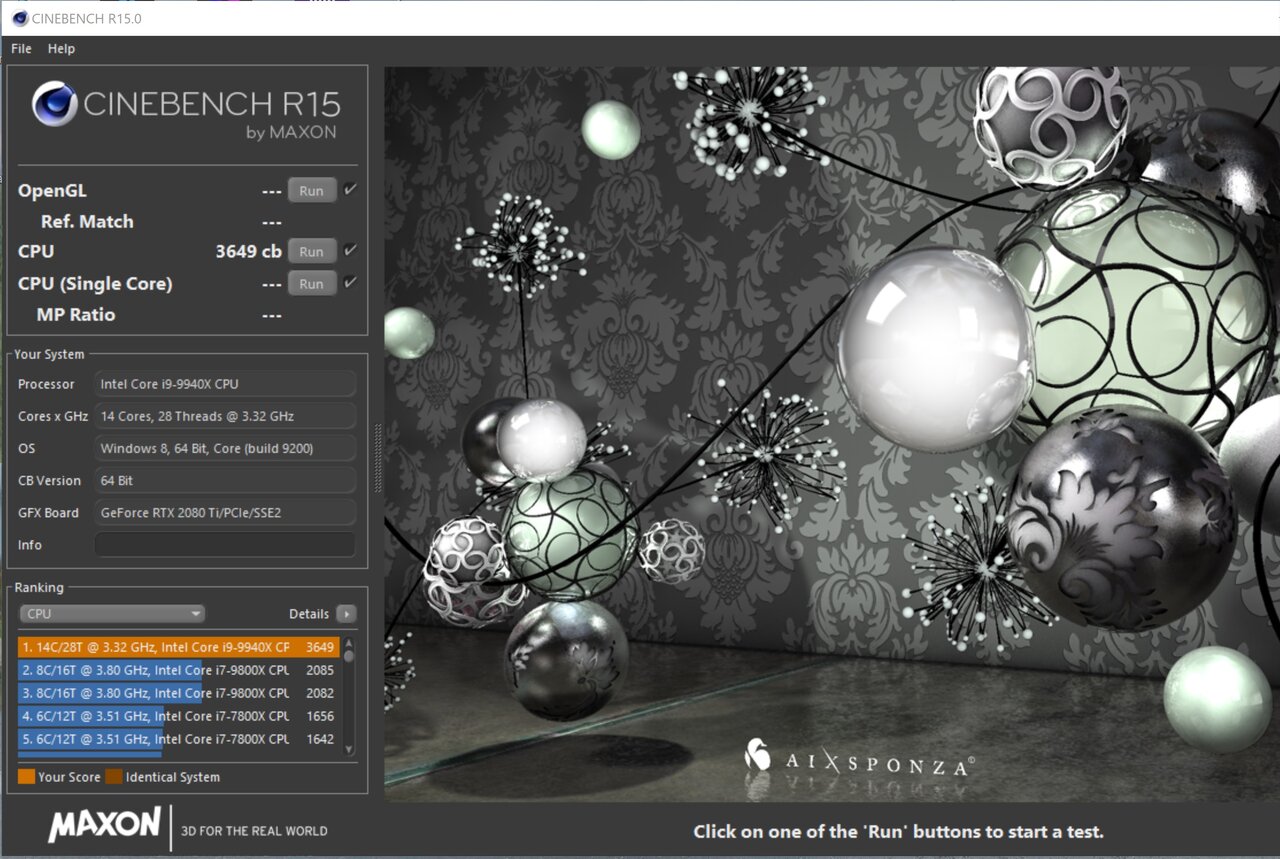The height and width of the screenshot is (859, 1280).
Task: Click the GFX Board field value
Action: (225, 512)
